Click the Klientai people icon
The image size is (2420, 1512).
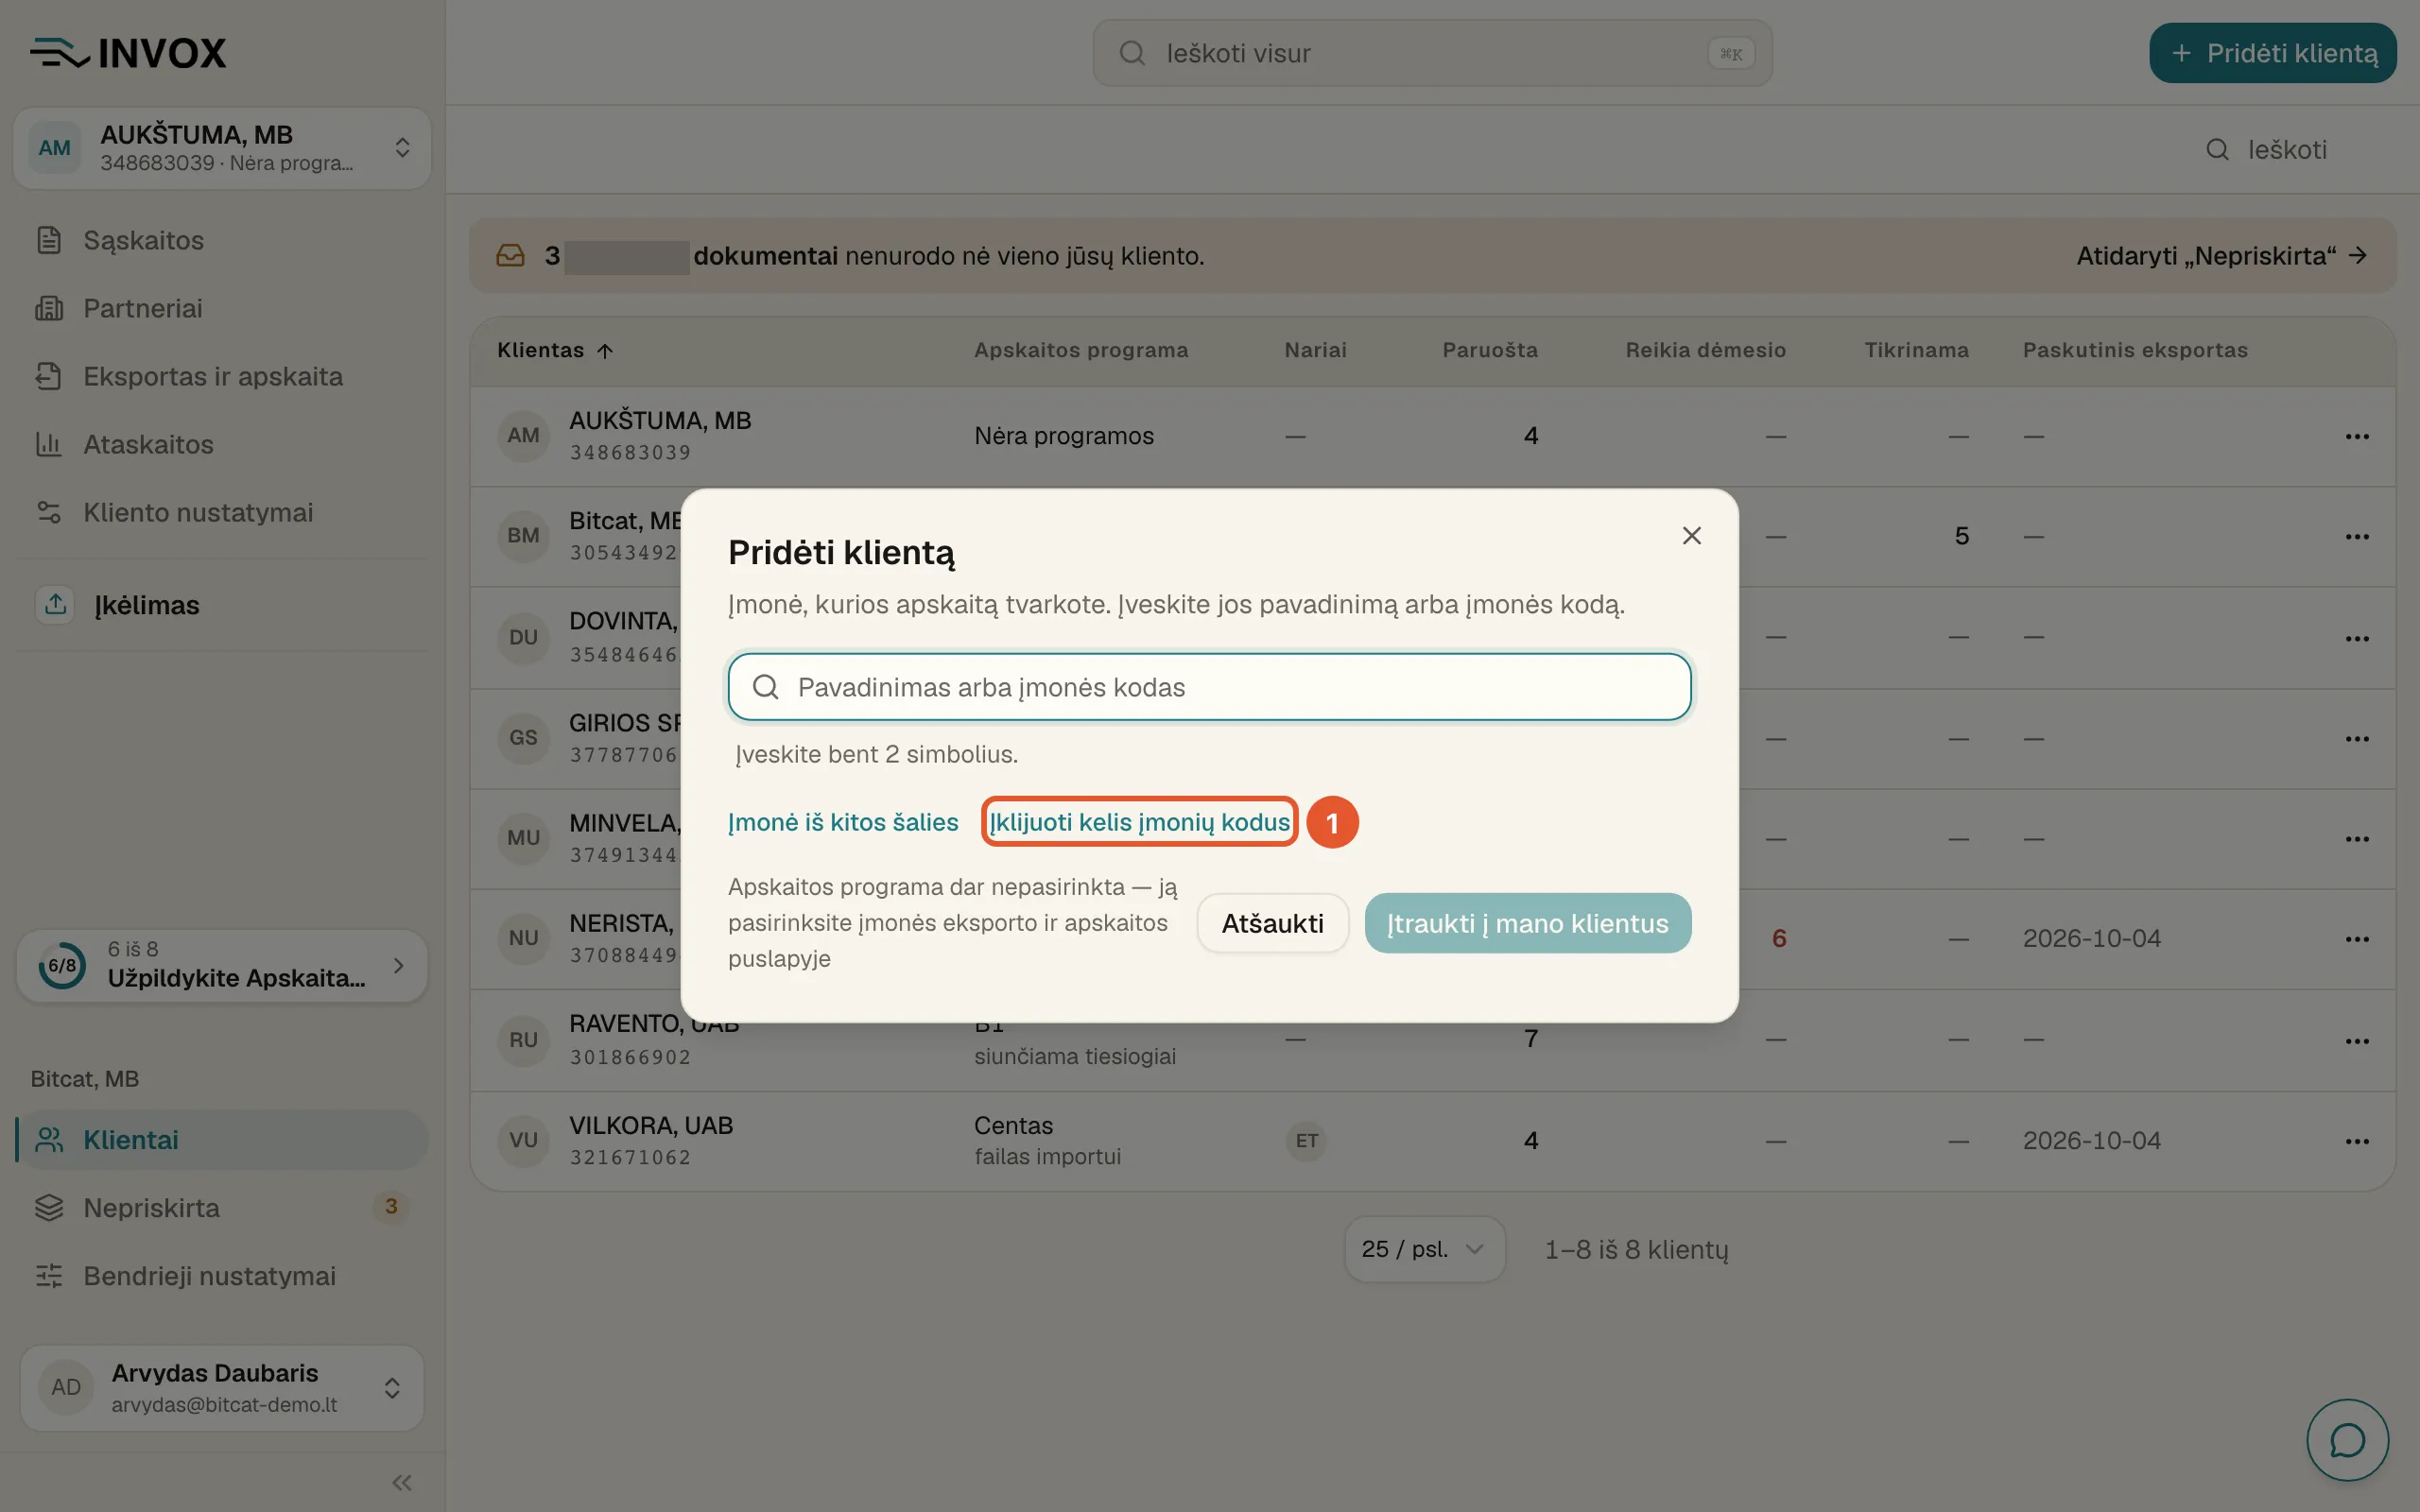click(49, 1139)
